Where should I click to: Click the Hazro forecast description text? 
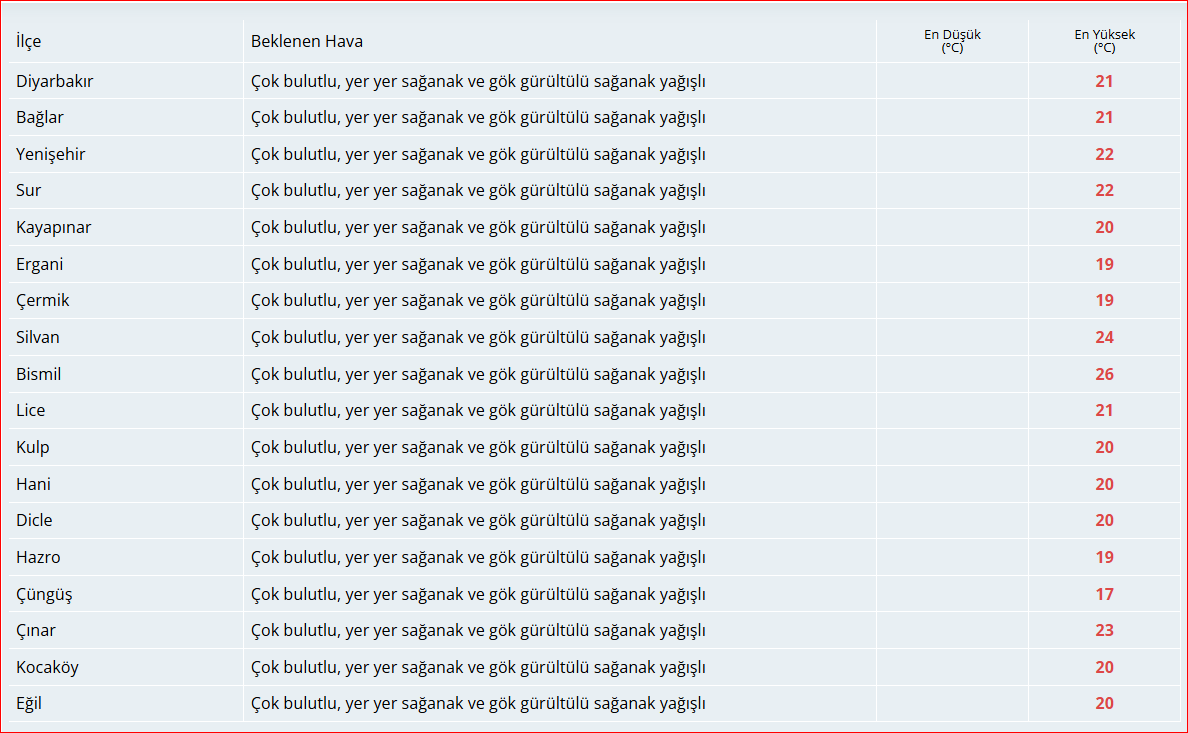click(x=478, y=557)
